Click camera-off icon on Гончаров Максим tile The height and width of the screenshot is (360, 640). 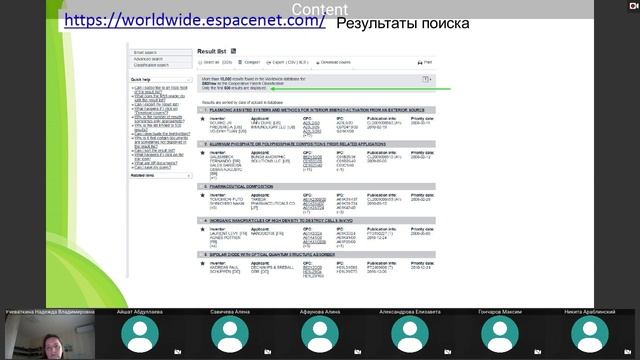point(538,351)
